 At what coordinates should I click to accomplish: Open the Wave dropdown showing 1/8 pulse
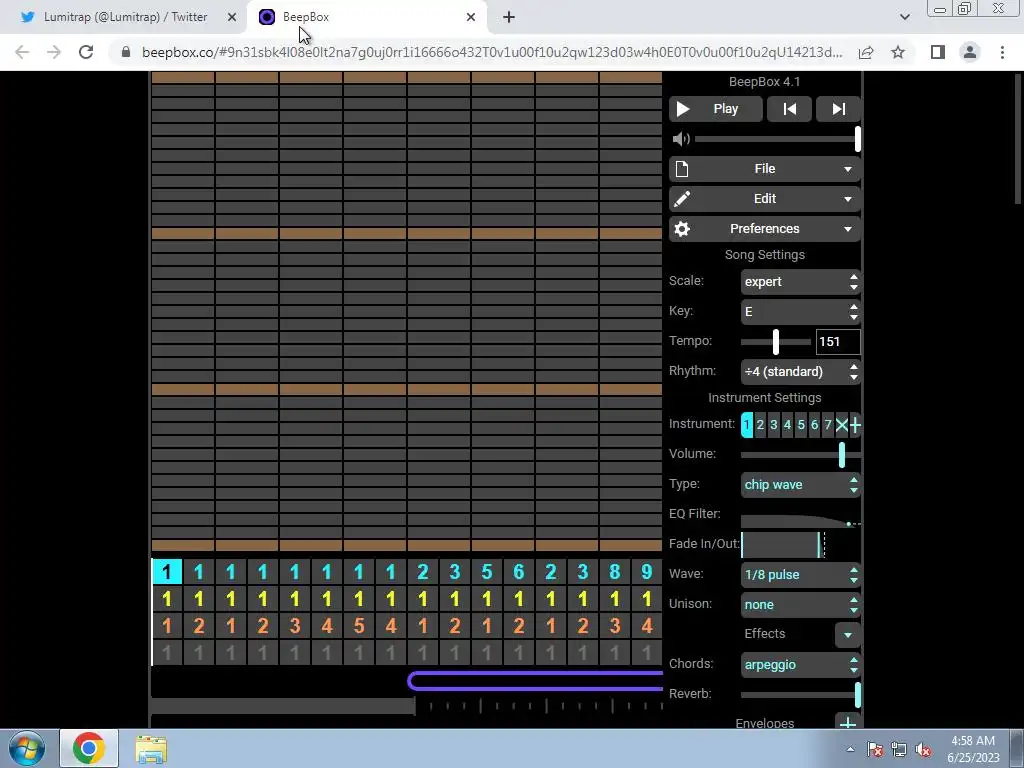click(x=801, y=575)
